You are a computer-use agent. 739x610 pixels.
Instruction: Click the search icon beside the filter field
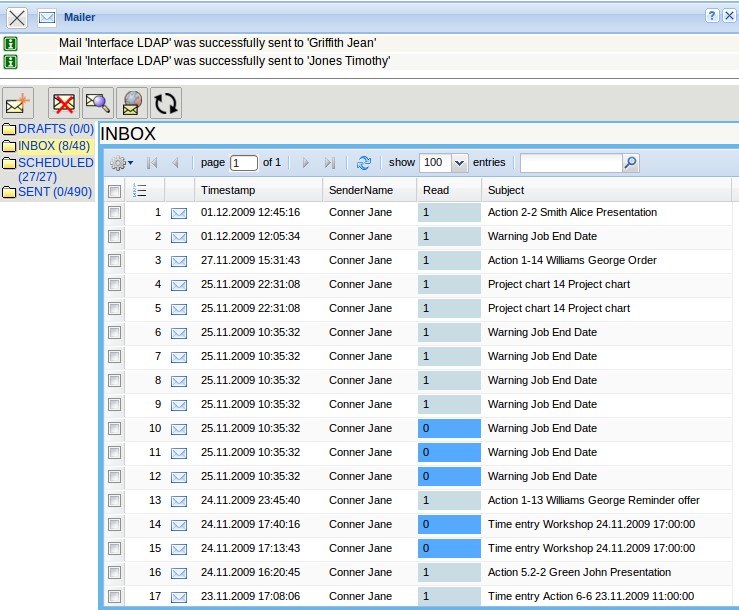tap(630, 163)
